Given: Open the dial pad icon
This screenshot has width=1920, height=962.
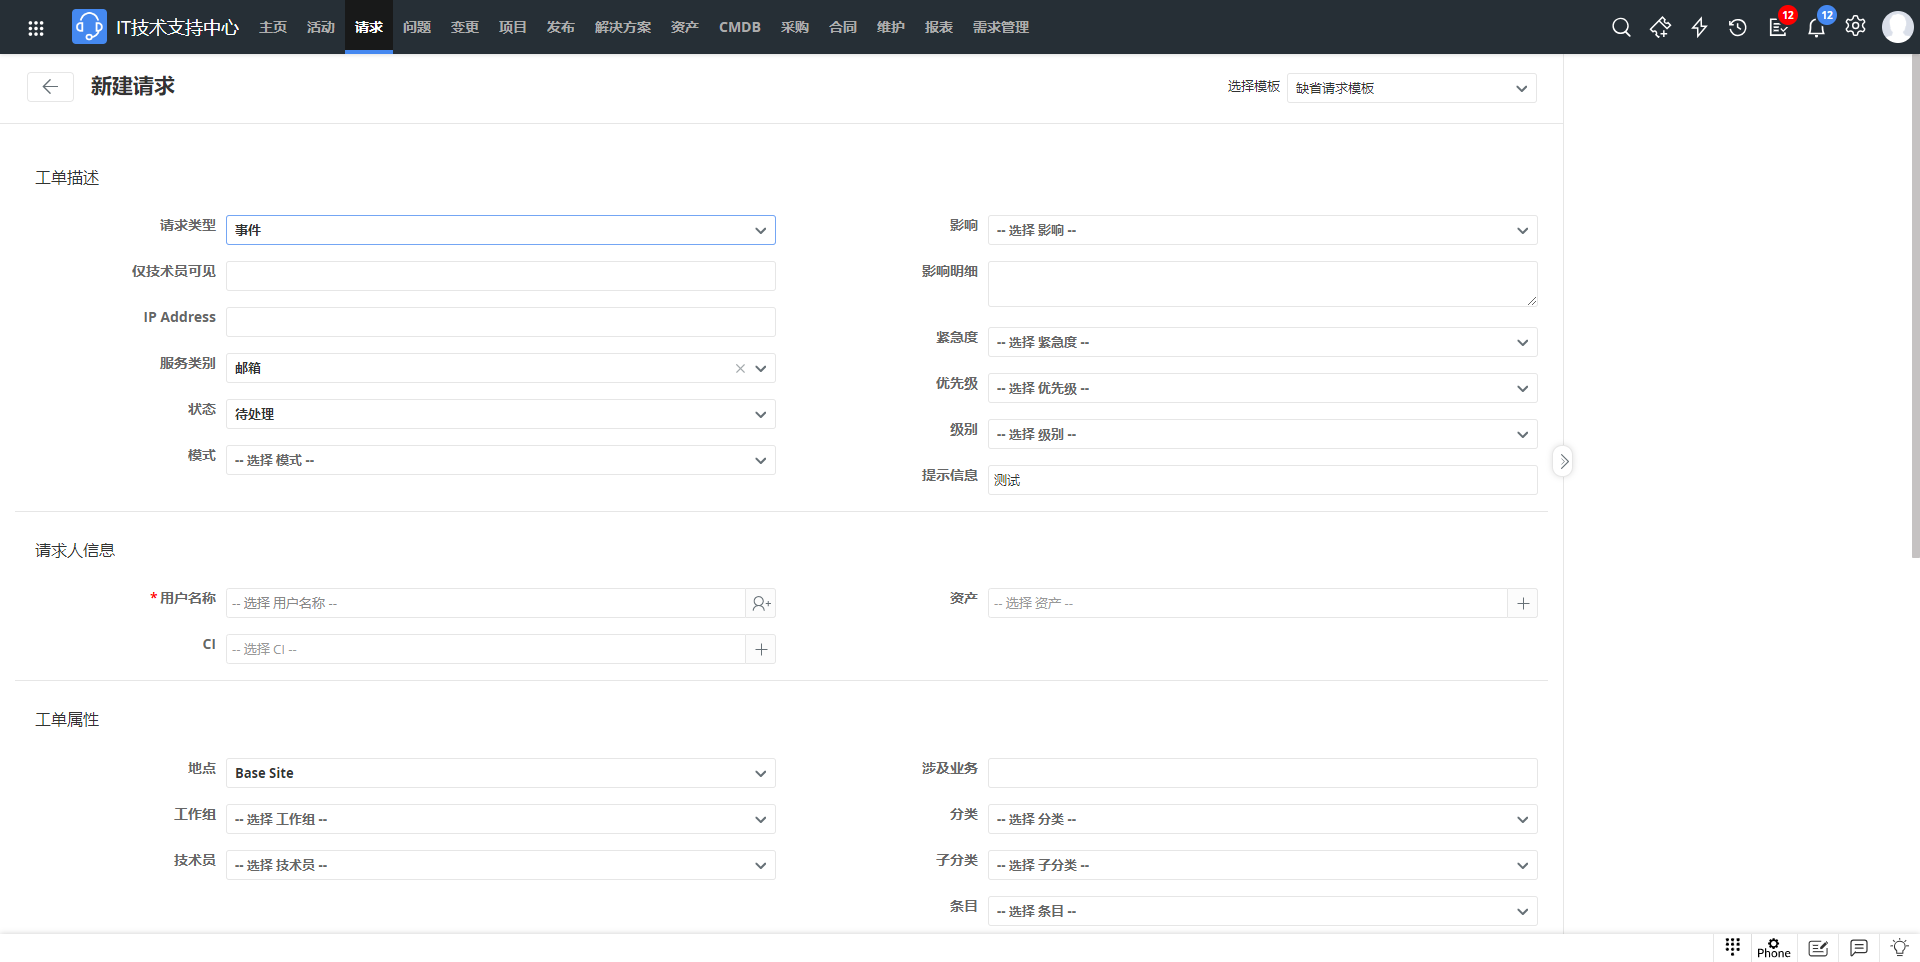Looking at the screenshot, I should point(1733,946).
